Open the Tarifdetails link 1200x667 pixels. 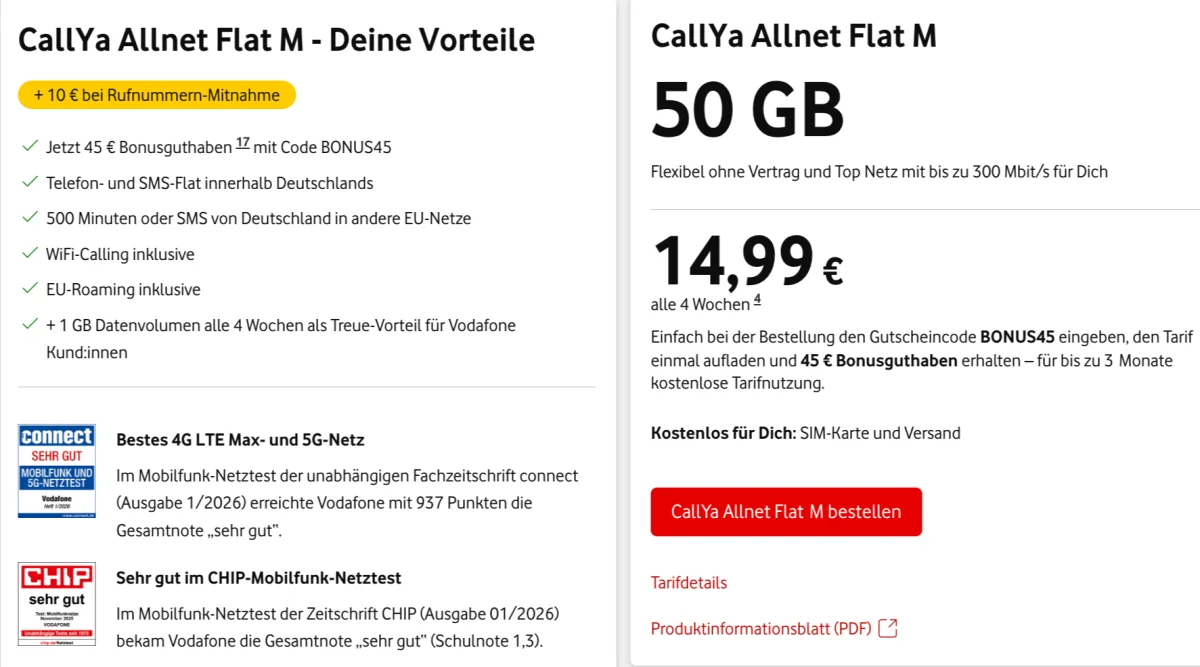pos(689,582)
